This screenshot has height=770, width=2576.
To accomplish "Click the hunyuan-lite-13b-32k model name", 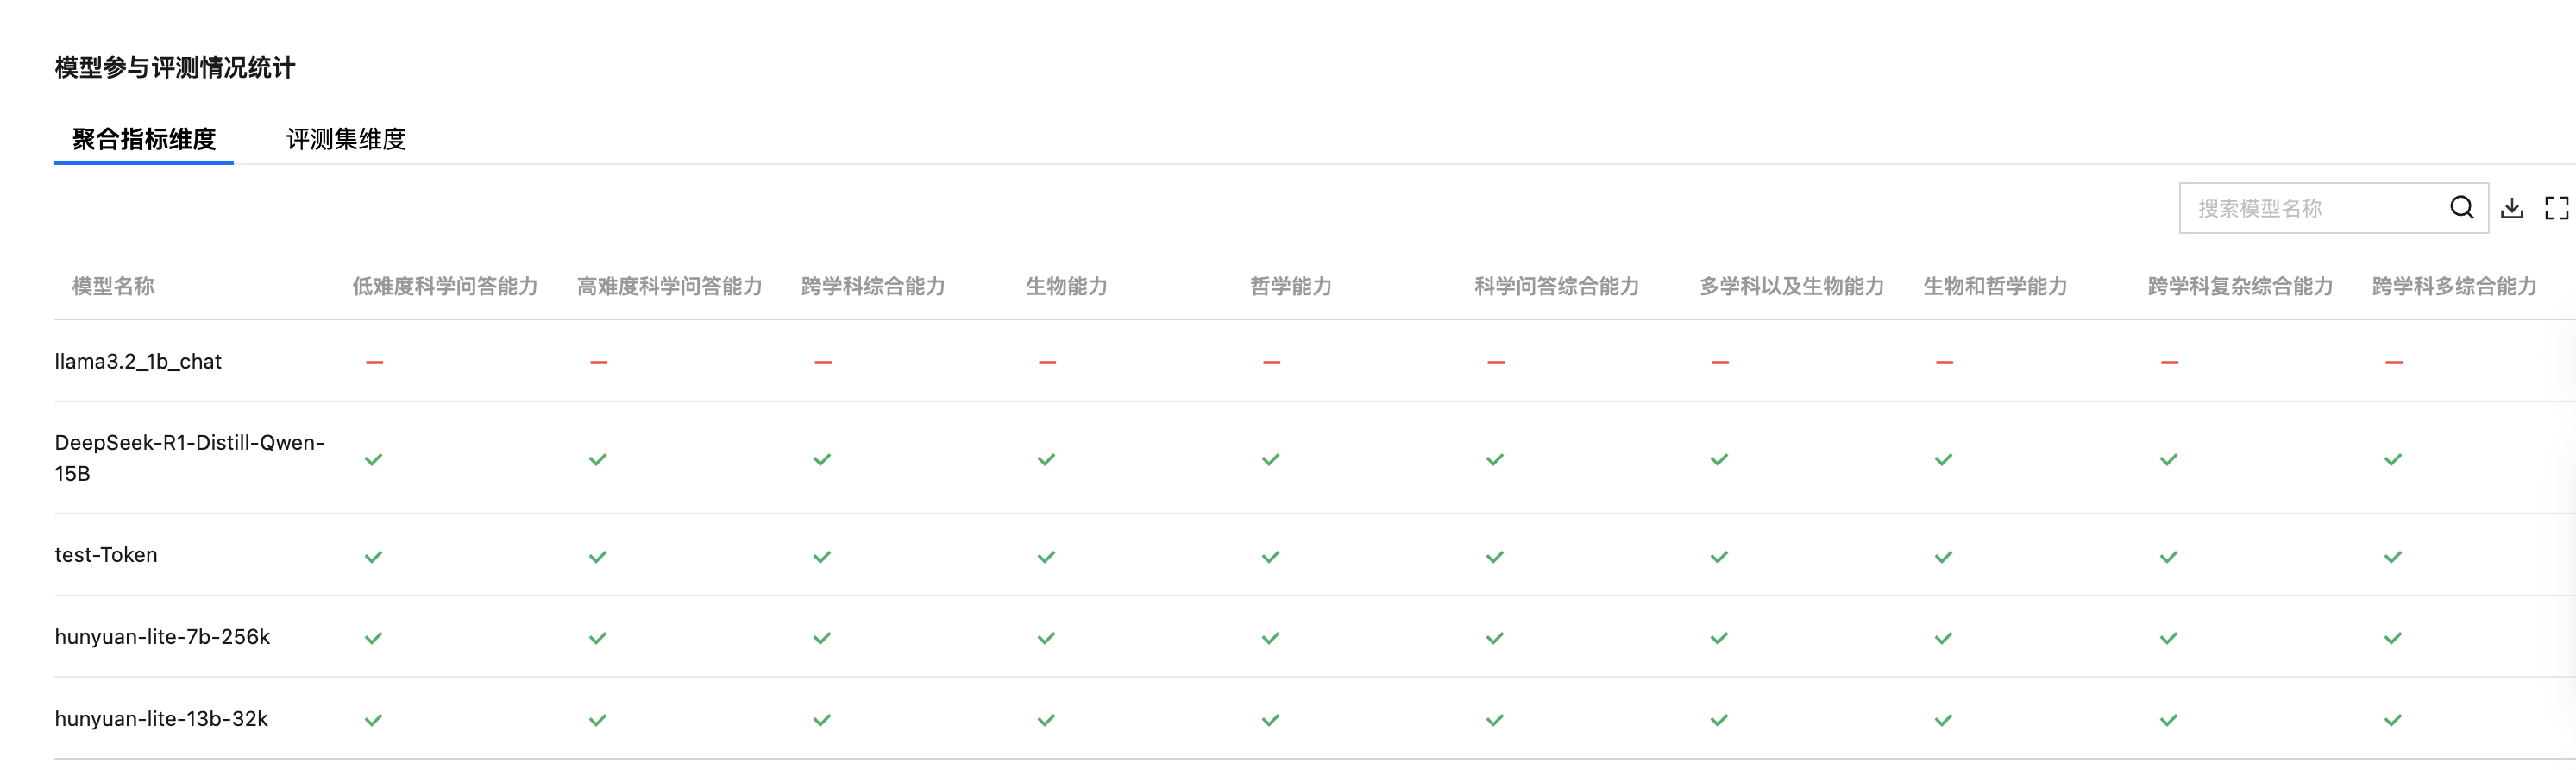I will [x=161, y=719].
